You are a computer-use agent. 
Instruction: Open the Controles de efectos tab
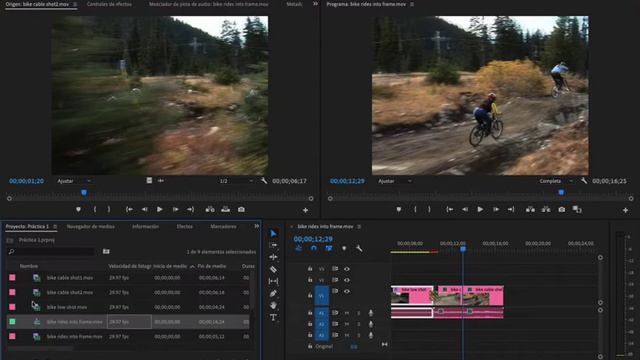109,4
